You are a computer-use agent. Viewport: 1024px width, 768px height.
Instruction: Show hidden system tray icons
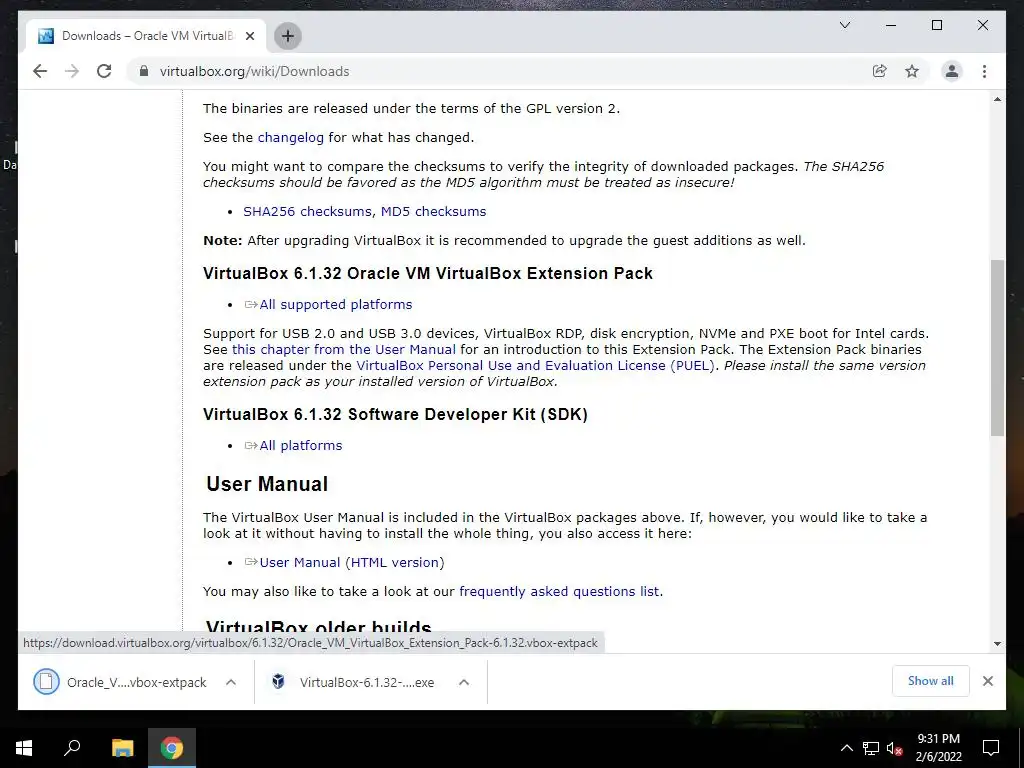pyautogui.click(x=846, y=748)
